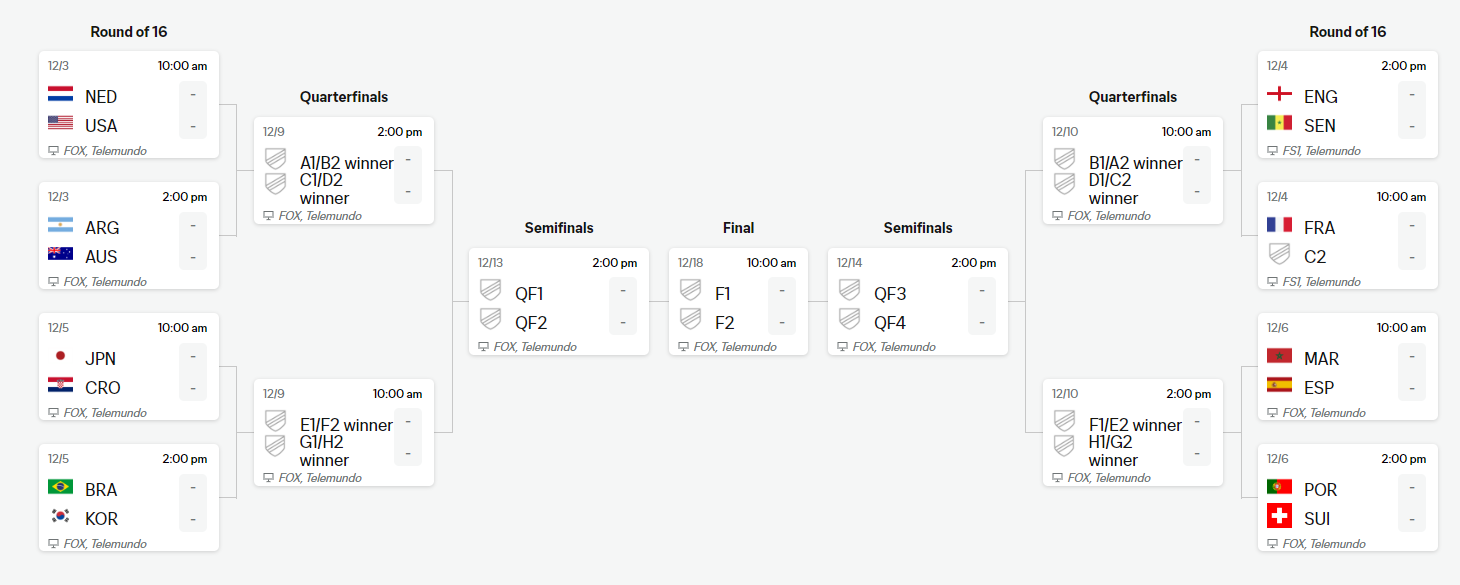Click the England flag icon
The width and height of the screenshot is (1460, 585).
[x=1278, y=95]
